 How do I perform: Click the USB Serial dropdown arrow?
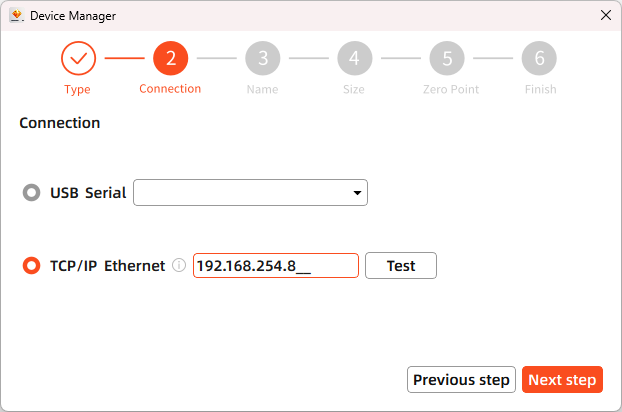pos(357,192)
